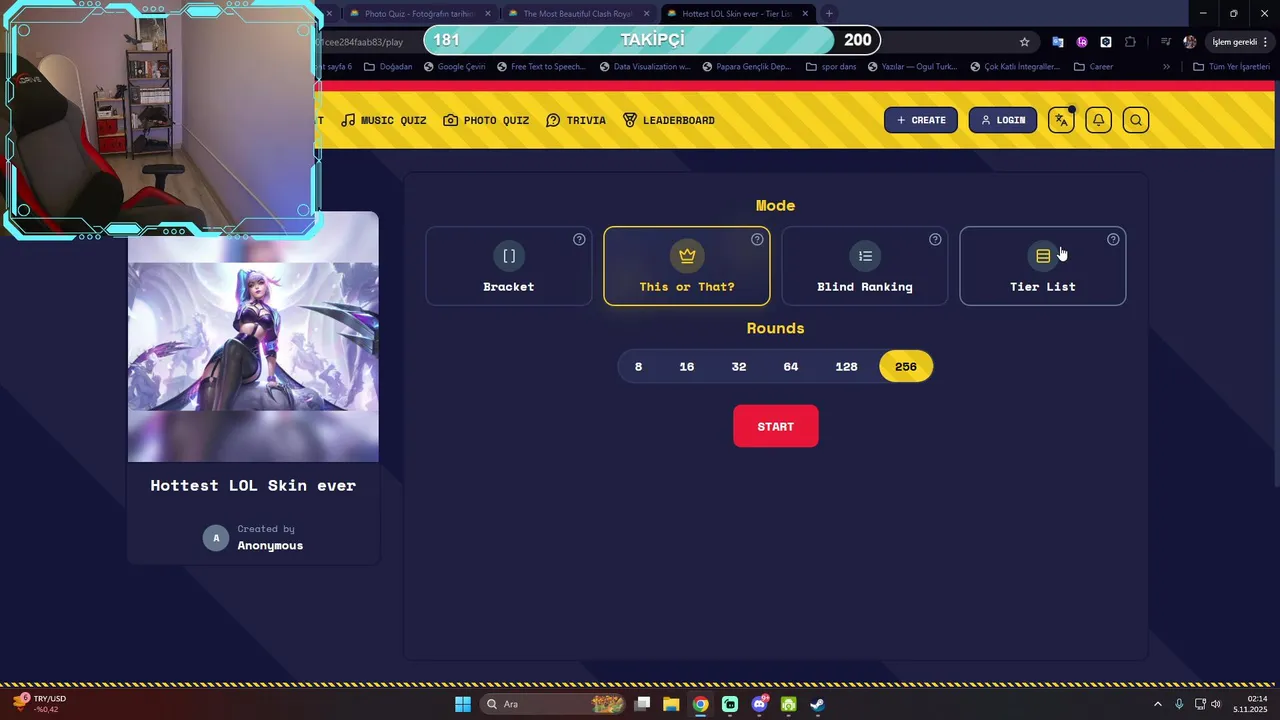Click the Create button

pyautogui.click(x=921, y=120)
